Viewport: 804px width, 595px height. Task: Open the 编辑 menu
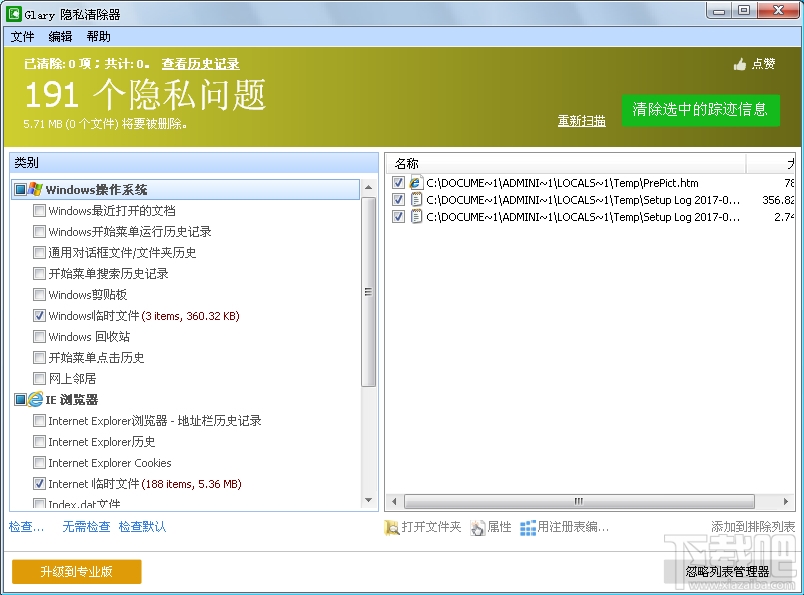pyautogui.click(x=60, y=37)
